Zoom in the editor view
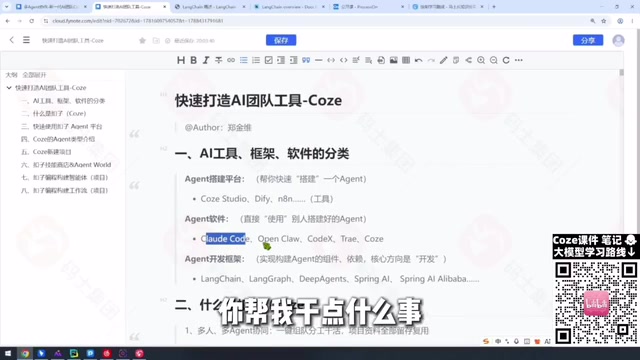The height and width of the screenshot is (360, 640). (x=481, y=60)
